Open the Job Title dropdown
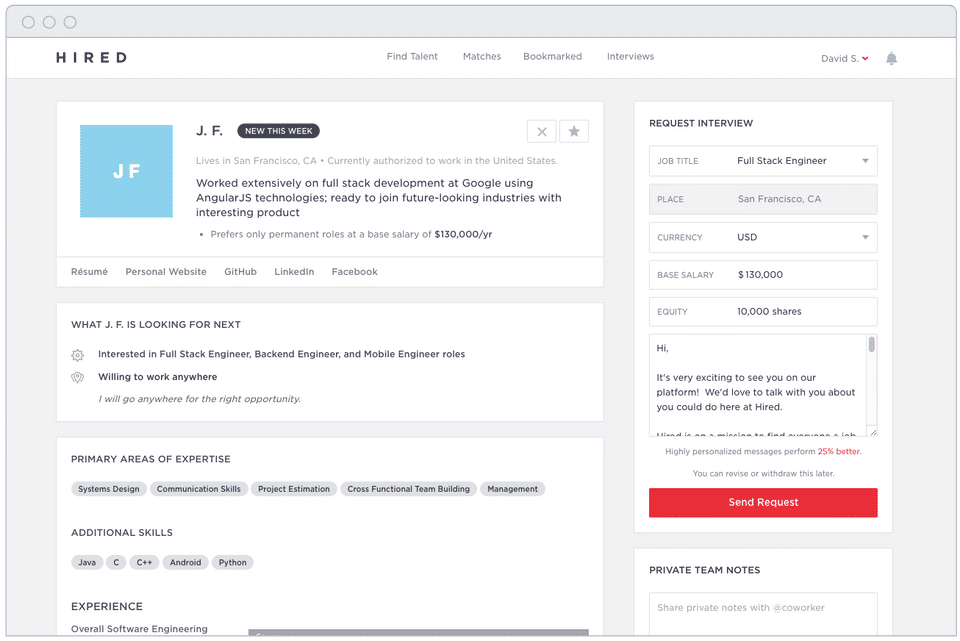This screenshot has width=960, height=641. (x=763, y=161)
